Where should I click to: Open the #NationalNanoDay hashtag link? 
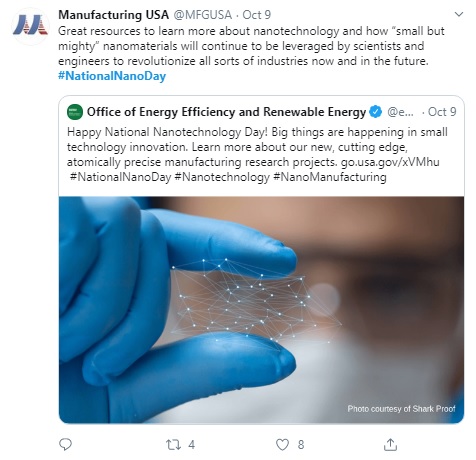pyautogui.click(x=112, y=76)
